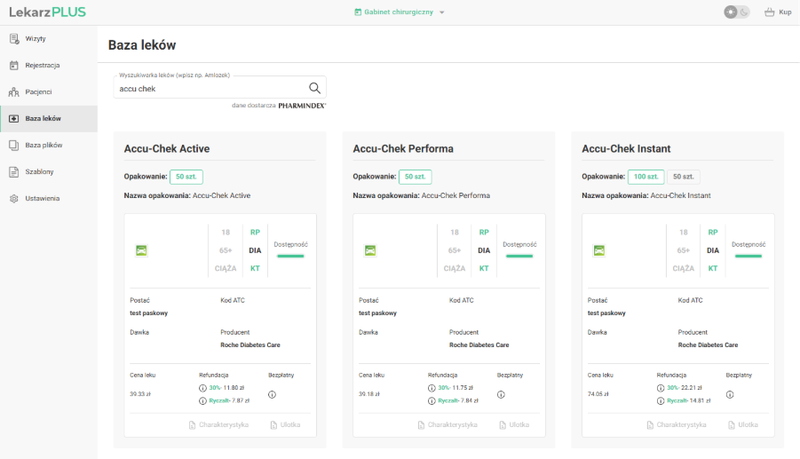The width and height of the screenshot is (800, 459).
Task: Open Wizyty in the sidebar
Action: click(x=48, y=39)
